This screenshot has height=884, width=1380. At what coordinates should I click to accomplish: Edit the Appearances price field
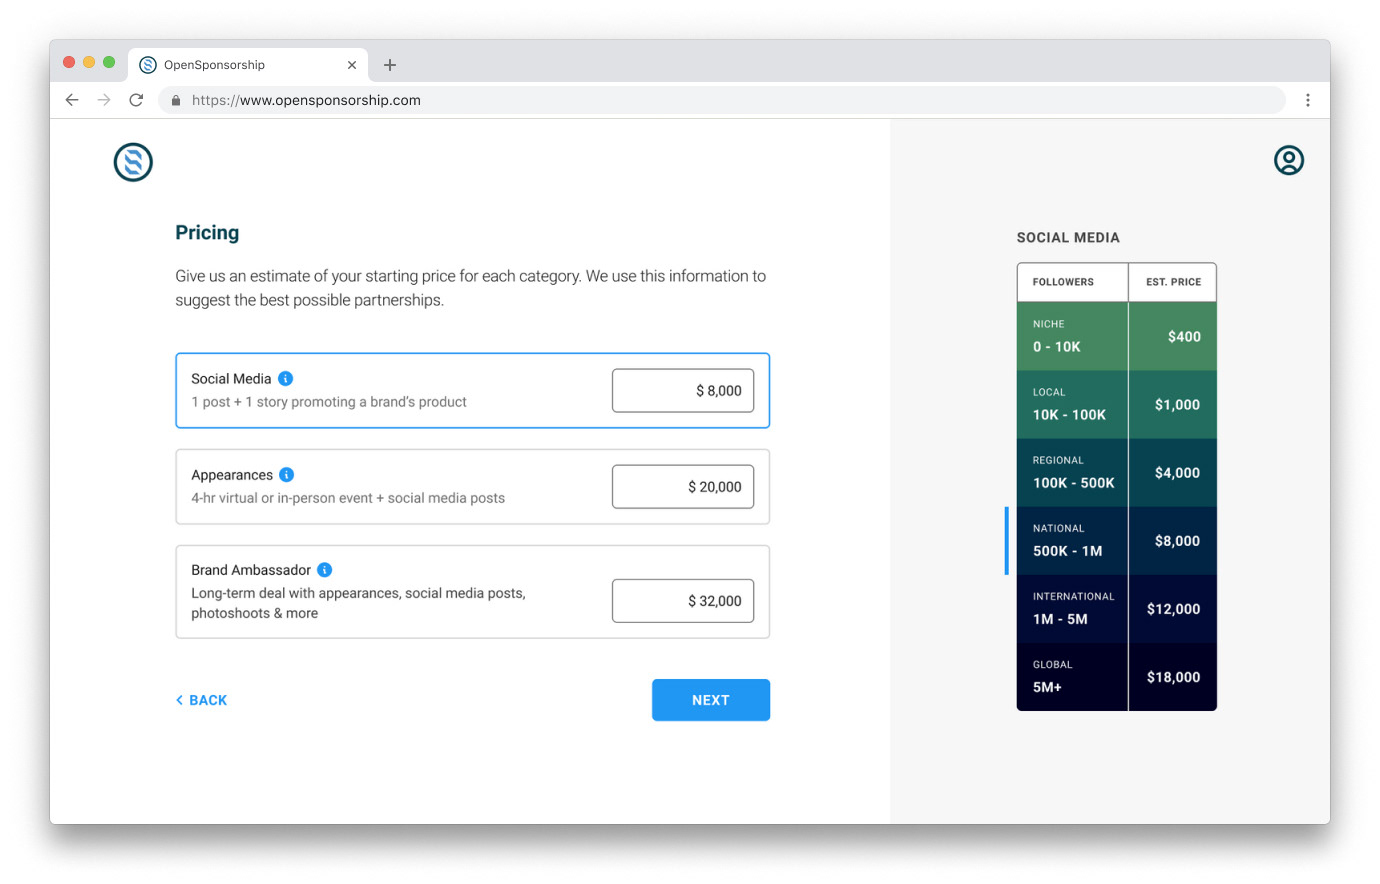pyautogui.click(x=683, y=487)
